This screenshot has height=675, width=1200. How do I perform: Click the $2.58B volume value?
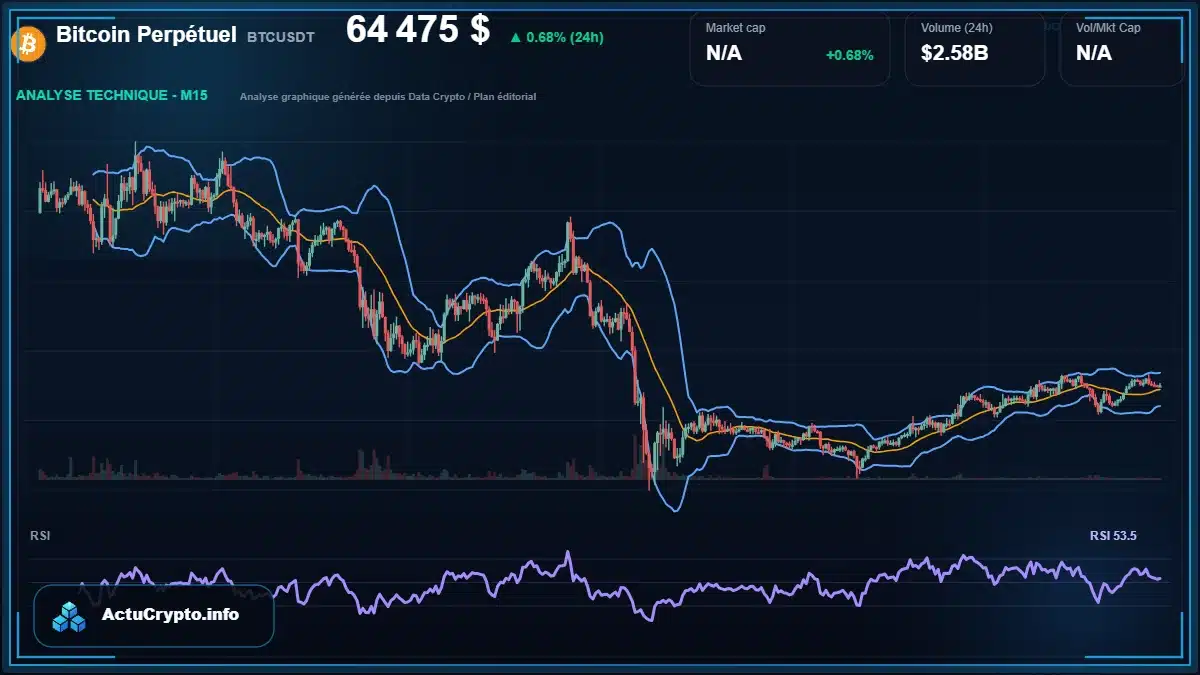tap(955, 54)
